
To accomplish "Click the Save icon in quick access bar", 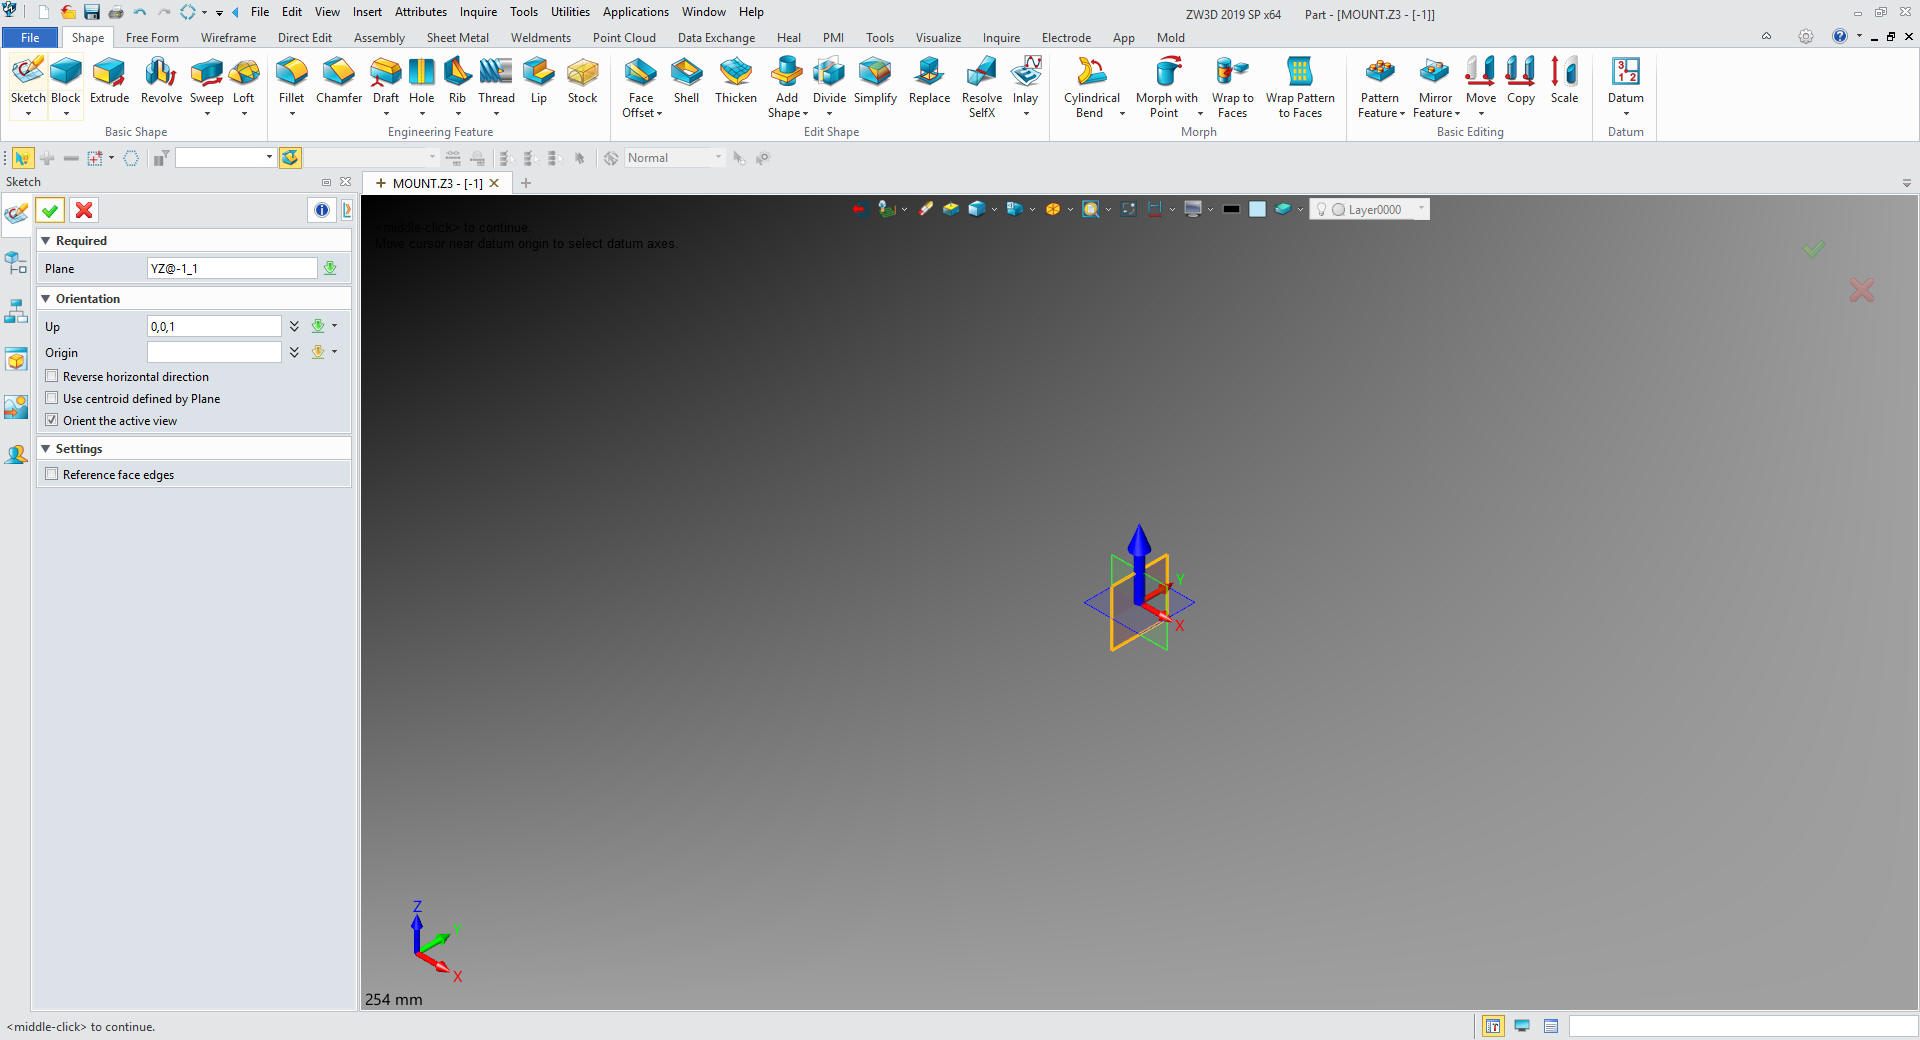I will 92,12.
